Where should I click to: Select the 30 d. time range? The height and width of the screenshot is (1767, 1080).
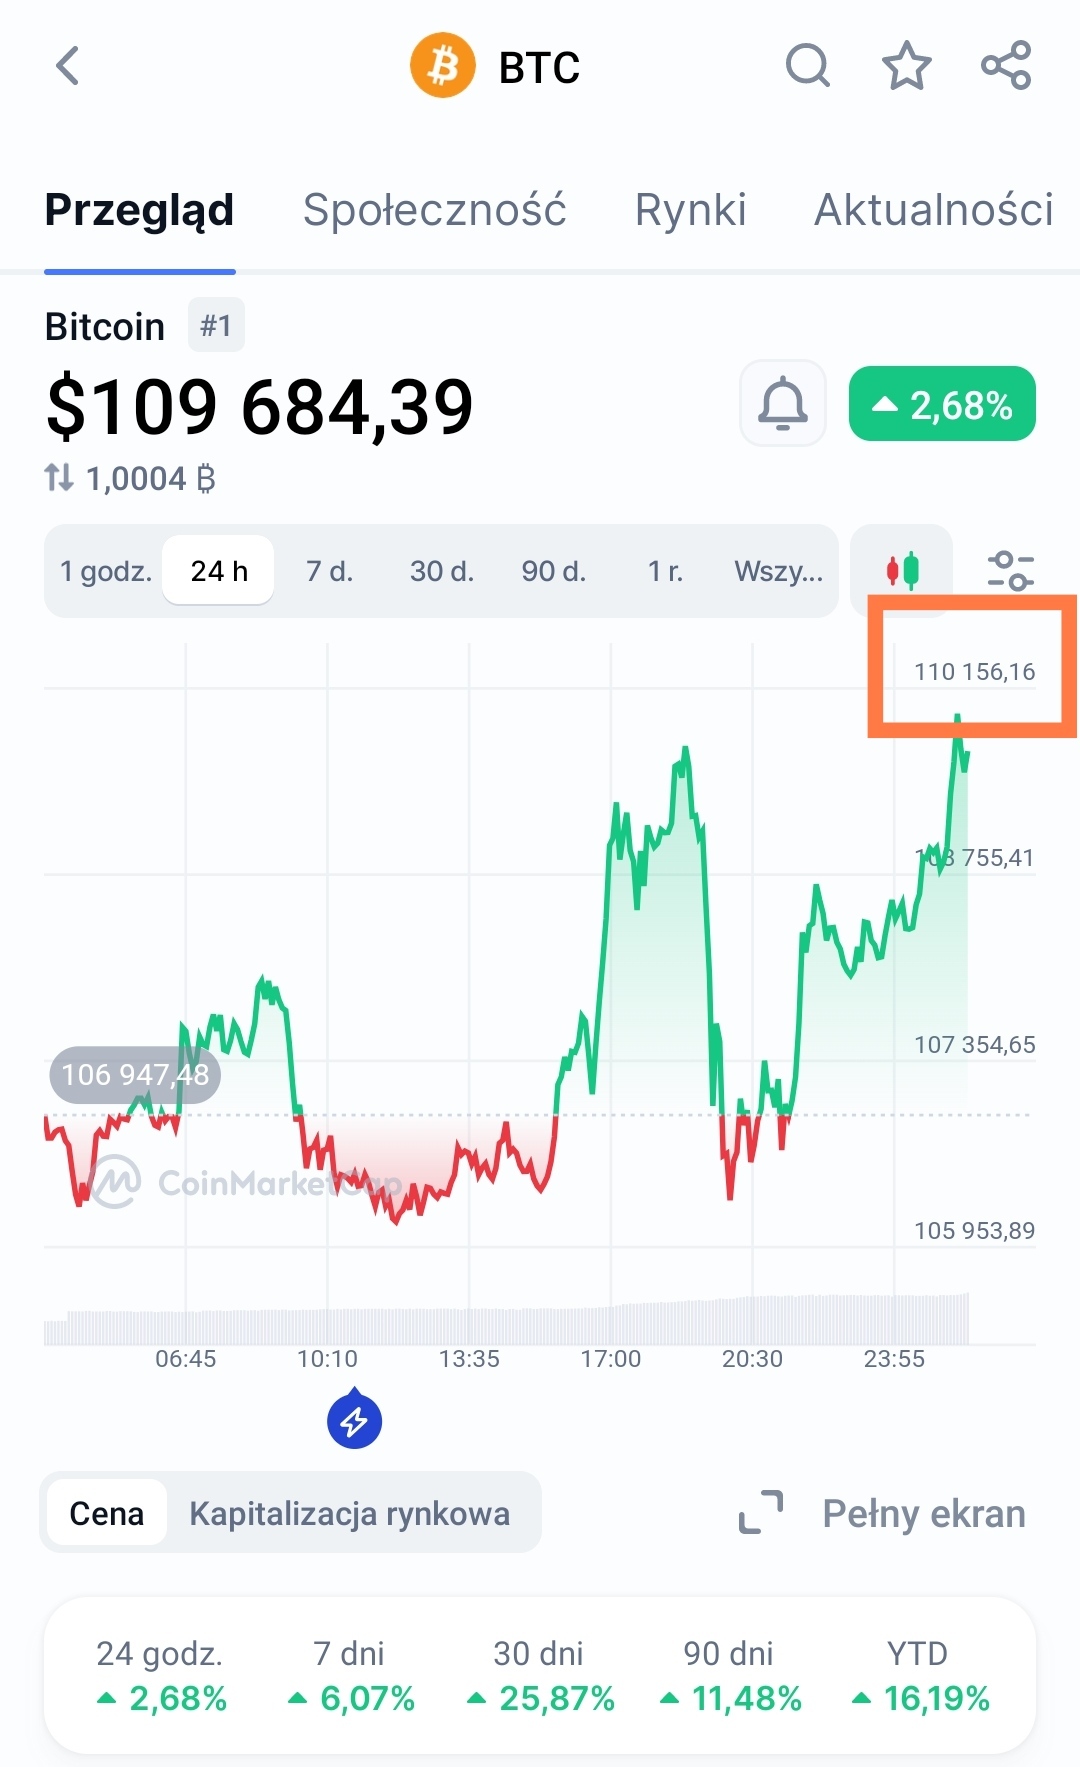pos(441,571)
